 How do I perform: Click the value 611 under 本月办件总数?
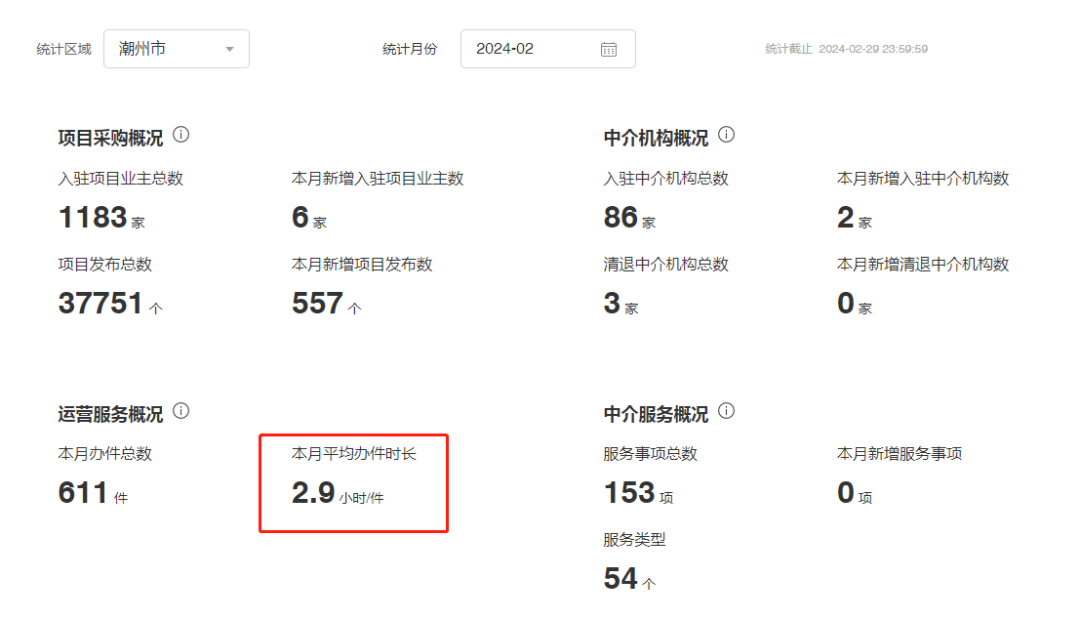point(83,493)
